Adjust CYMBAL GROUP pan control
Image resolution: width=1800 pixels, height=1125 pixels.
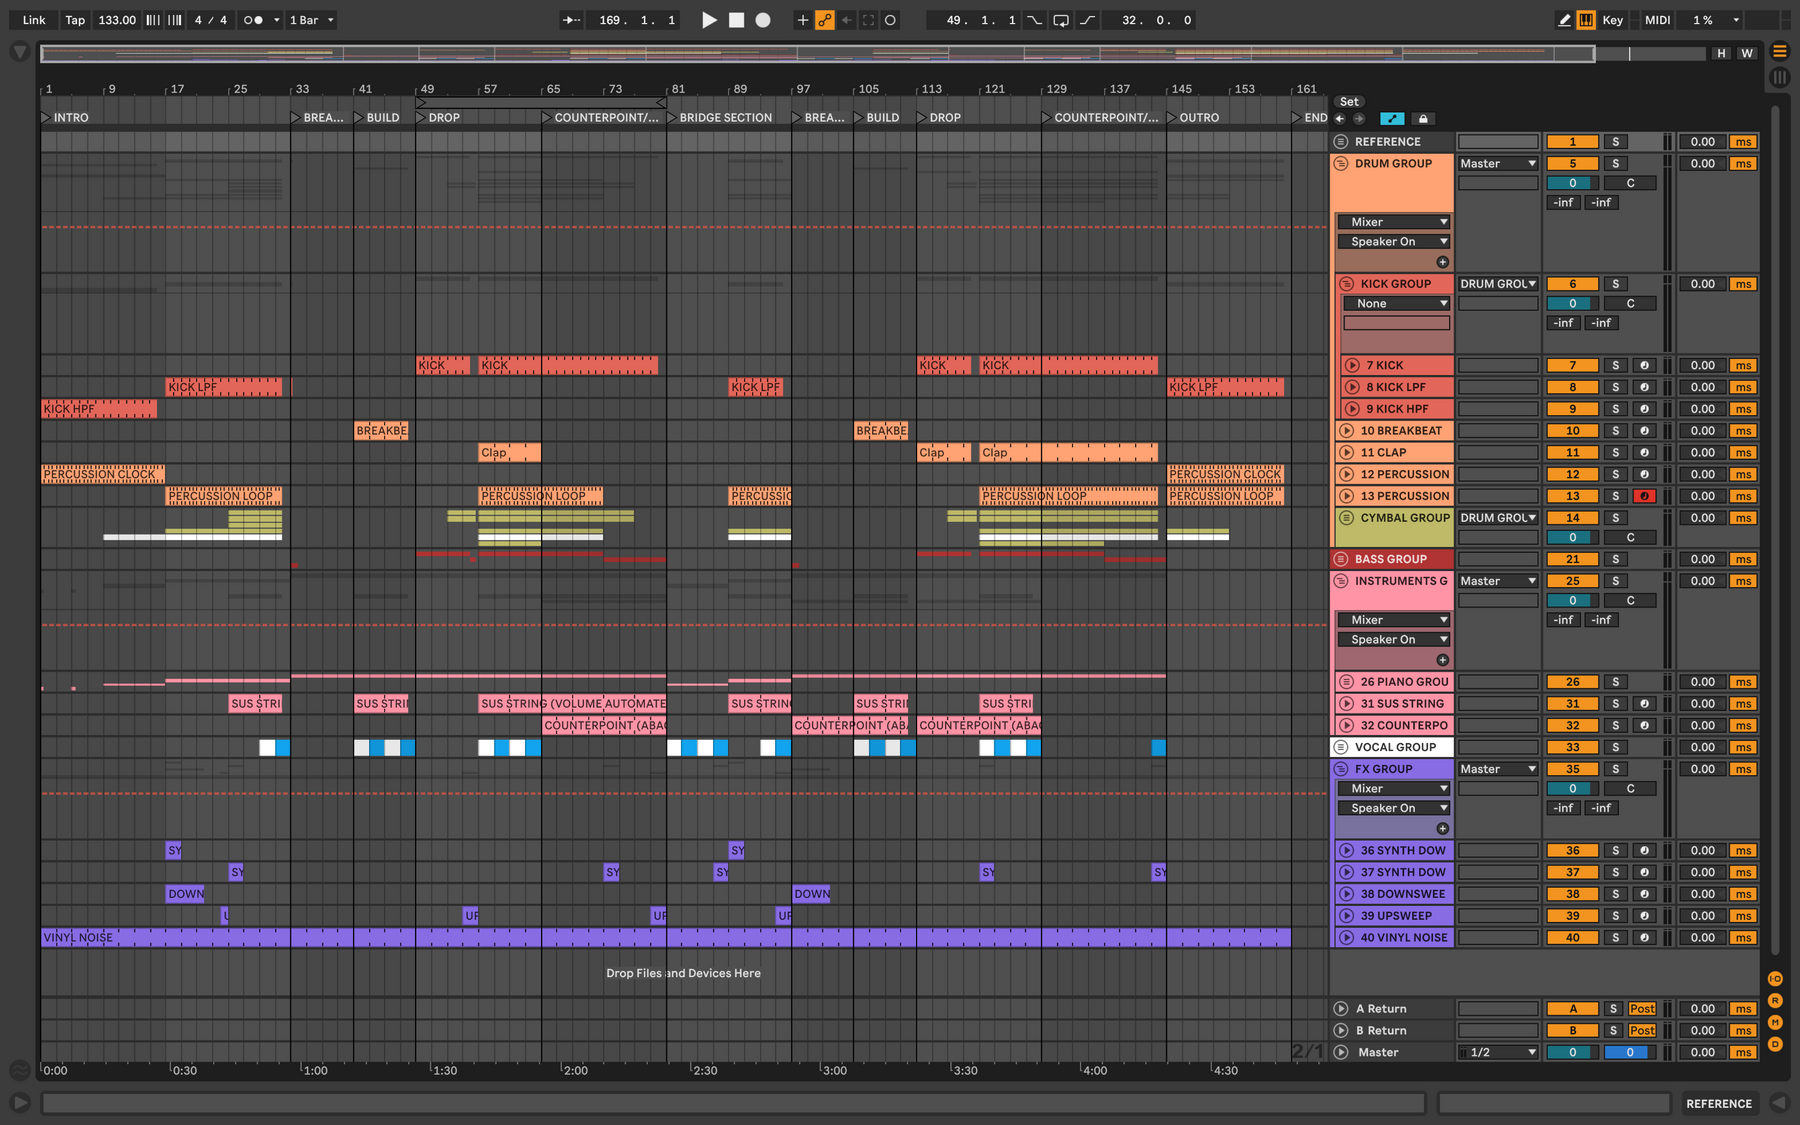(1630, 538)
